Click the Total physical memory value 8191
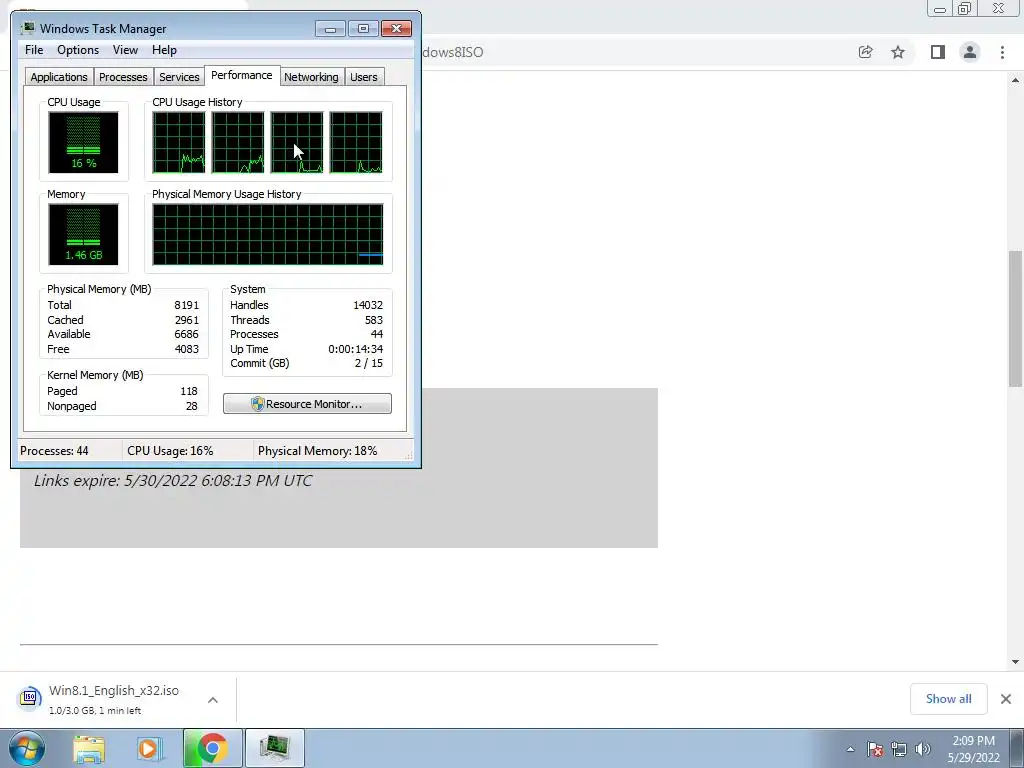 coord(186,305)
